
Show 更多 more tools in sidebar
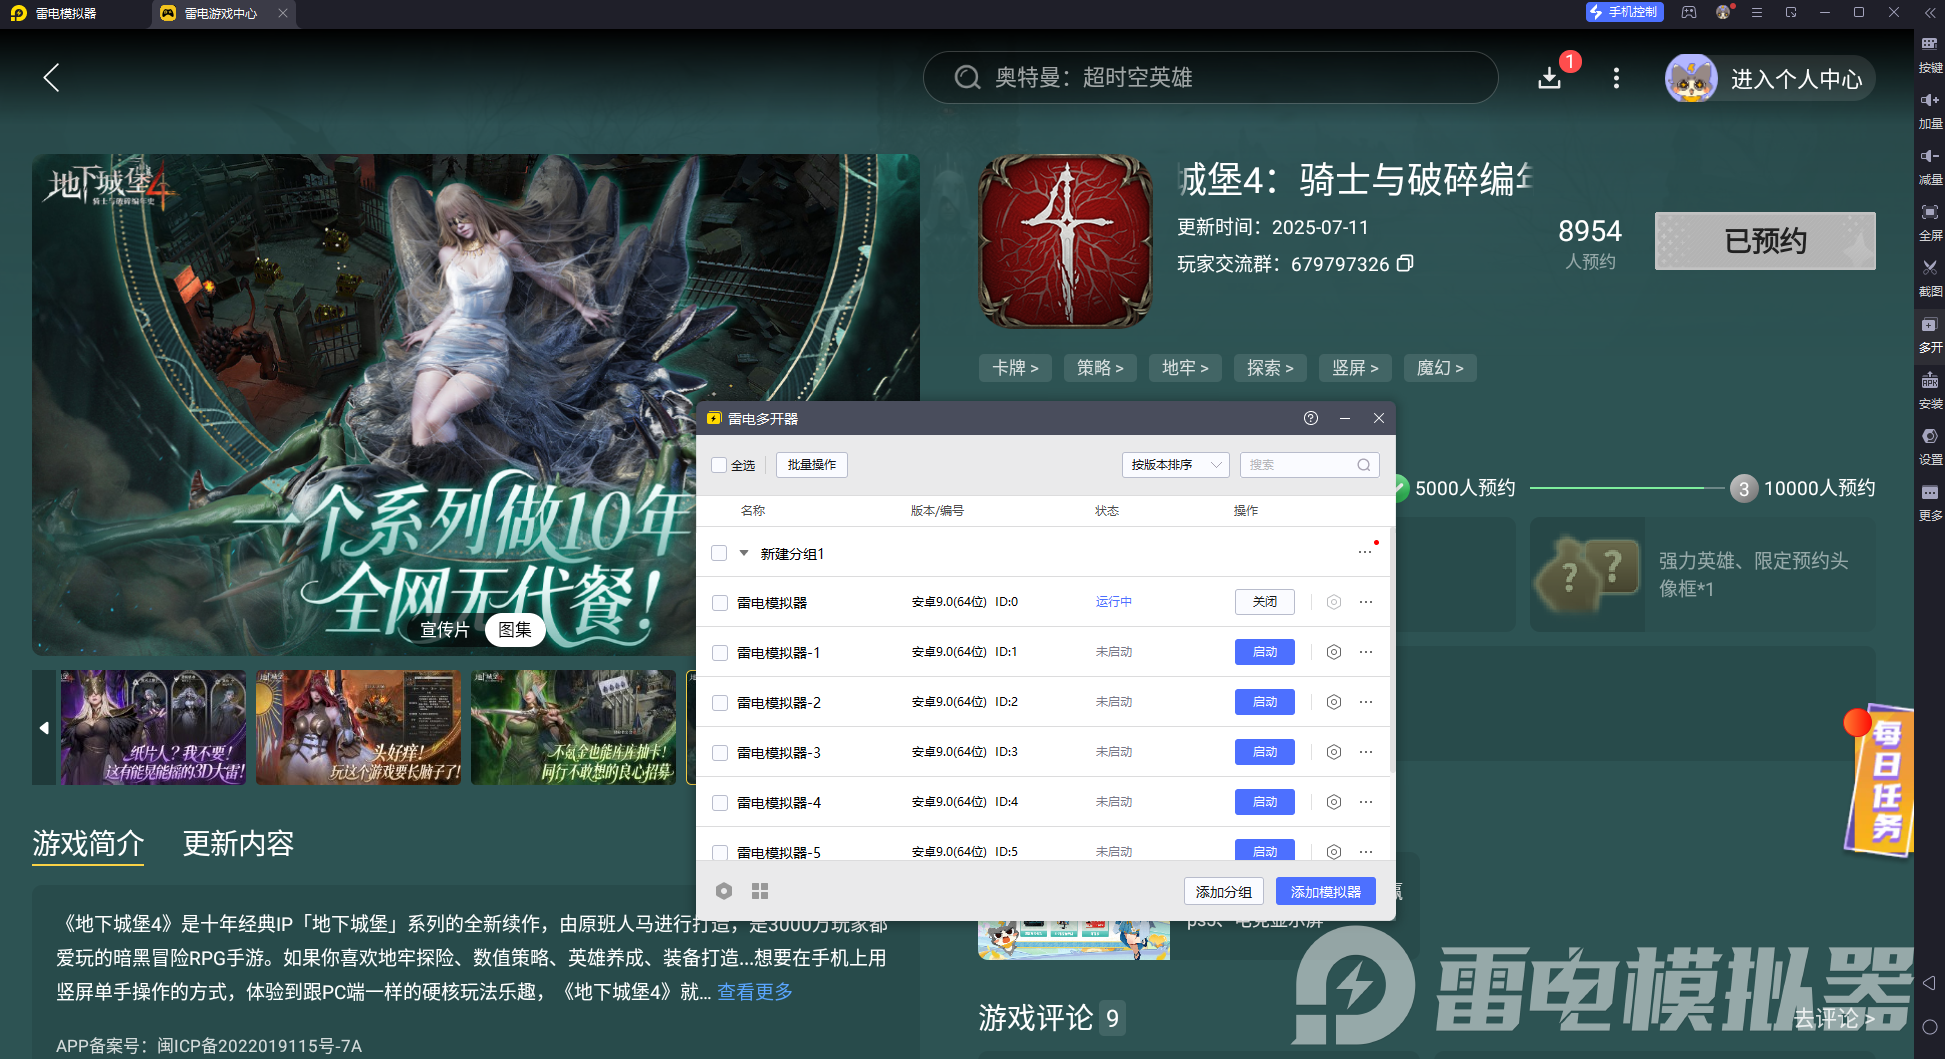[1930, 501]
